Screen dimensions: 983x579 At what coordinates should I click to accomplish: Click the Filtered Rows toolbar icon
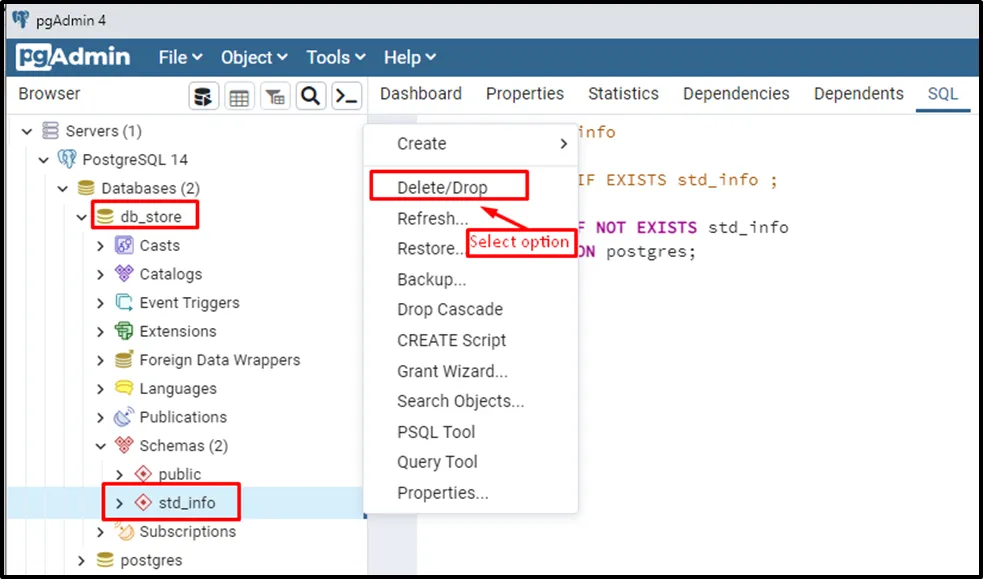(x=275, y=96)
